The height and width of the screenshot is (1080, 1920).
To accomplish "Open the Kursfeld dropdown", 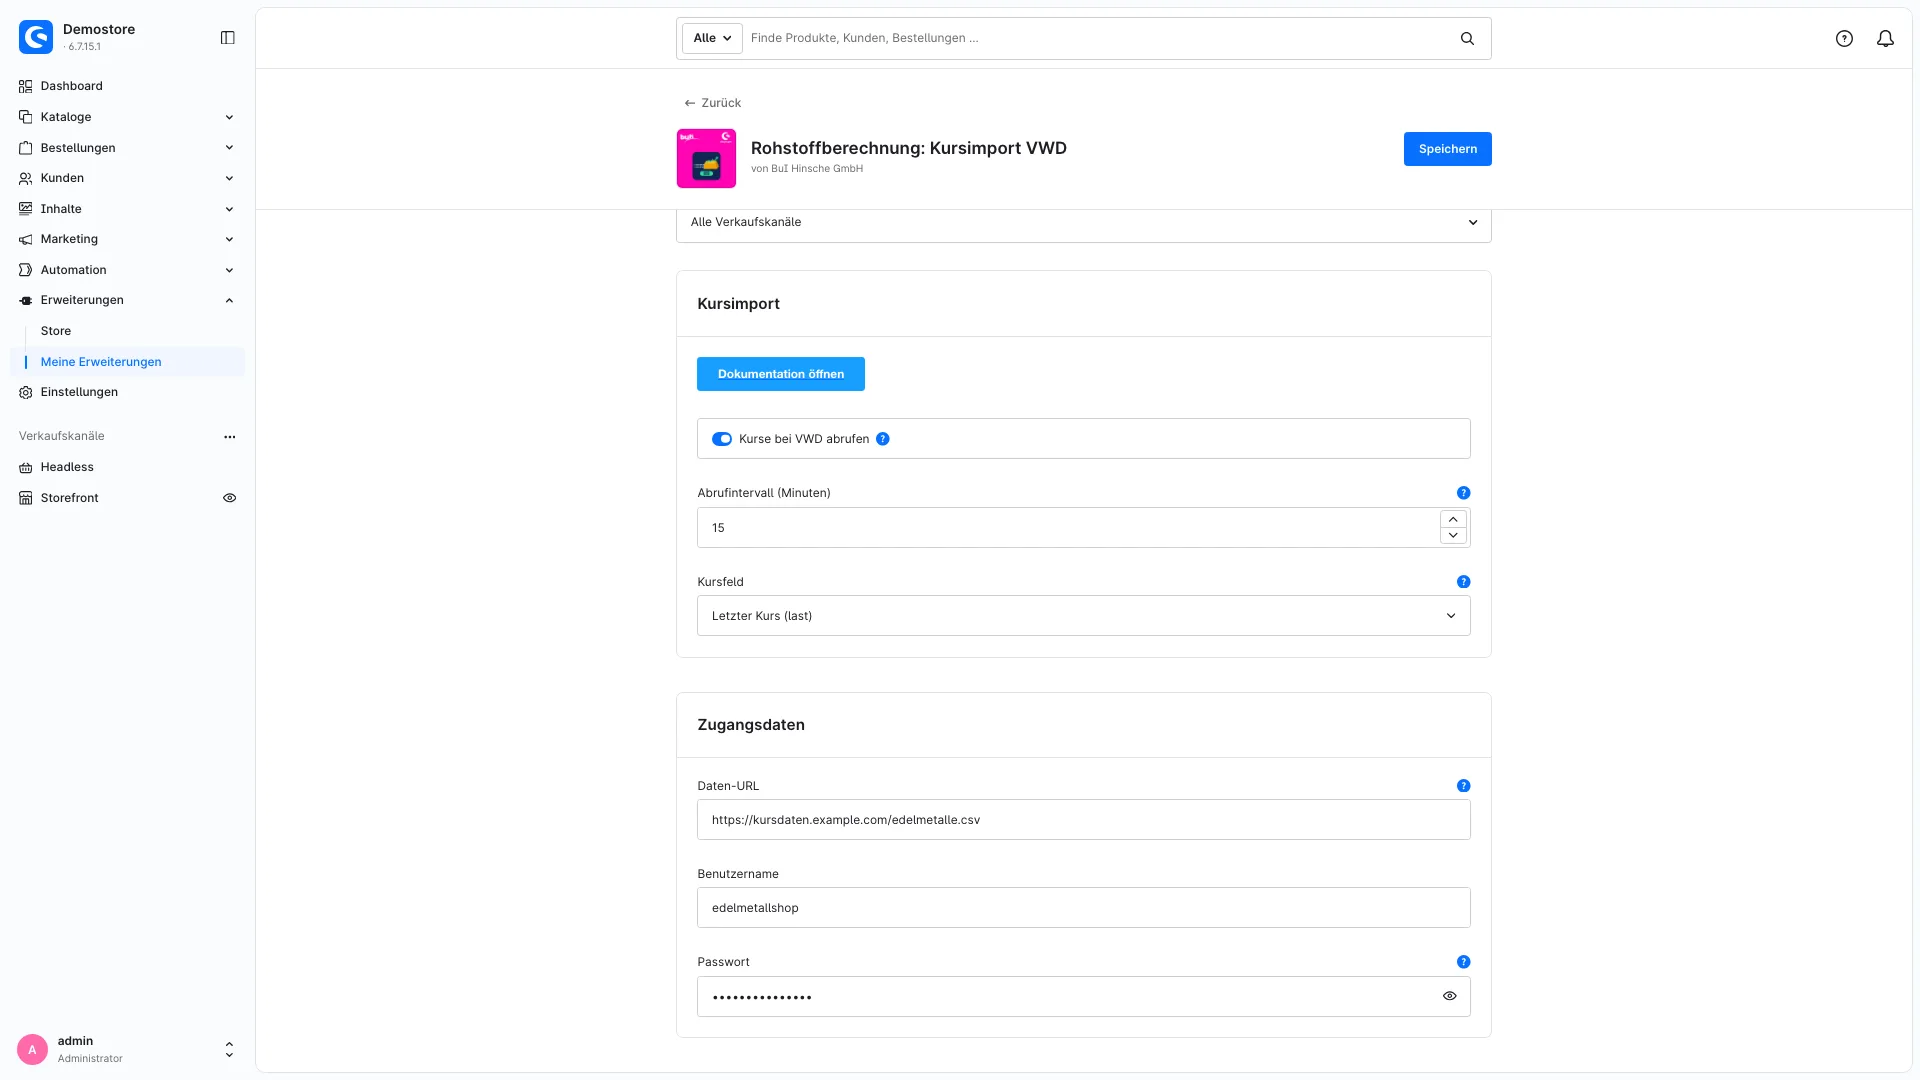I will click(x=1084, y=616).
